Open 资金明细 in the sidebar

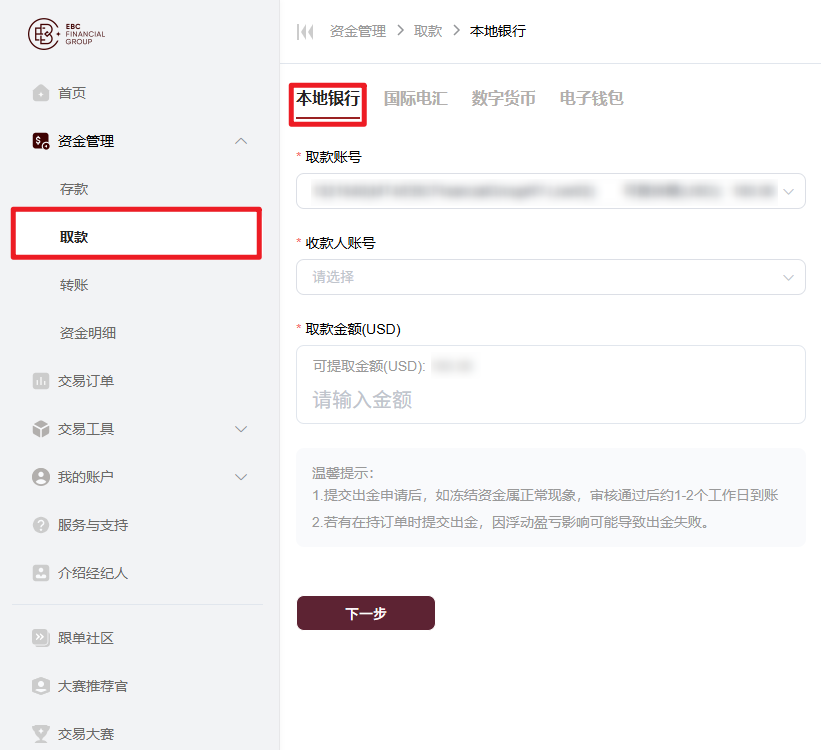[87, 333]
